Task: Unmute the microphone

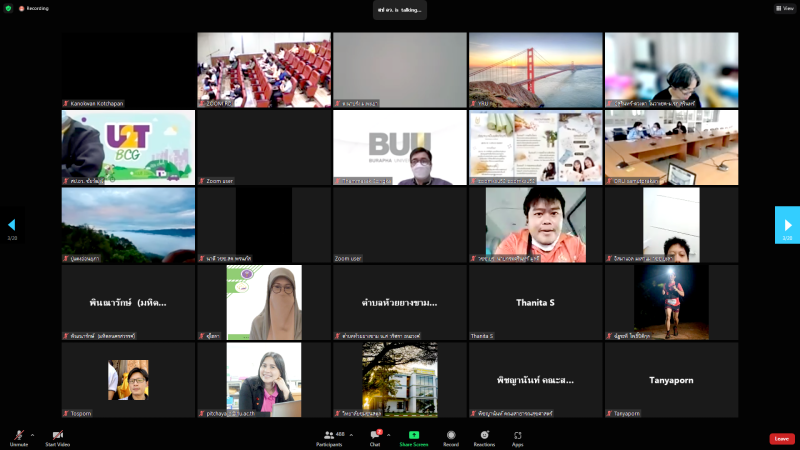Action: tap(17, 437)
